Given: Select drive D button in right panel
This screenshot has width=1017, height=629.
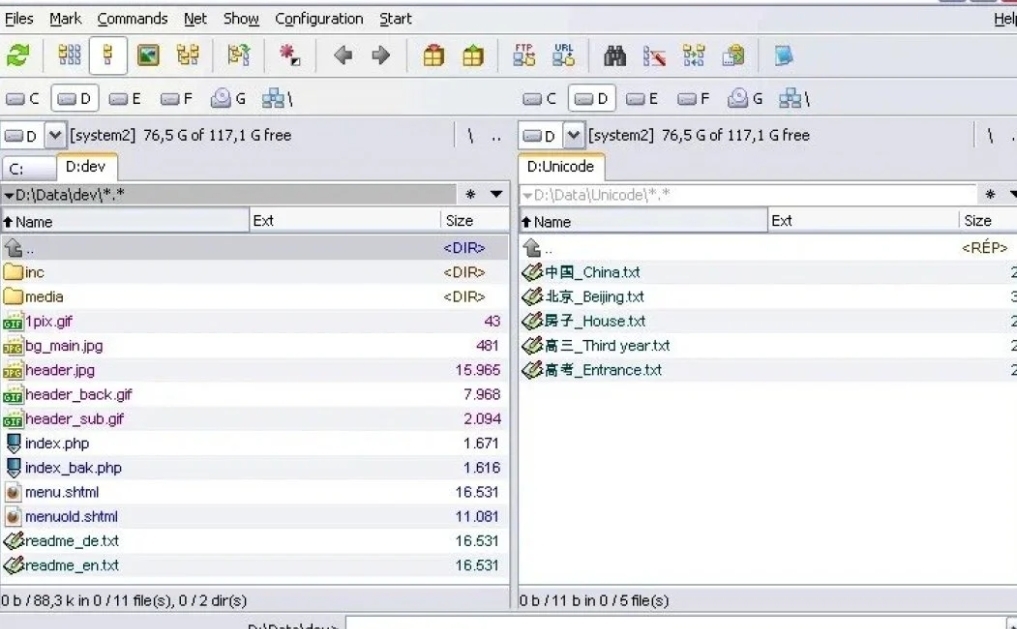Looking at the screenshot, I should (x=592, y=99).
